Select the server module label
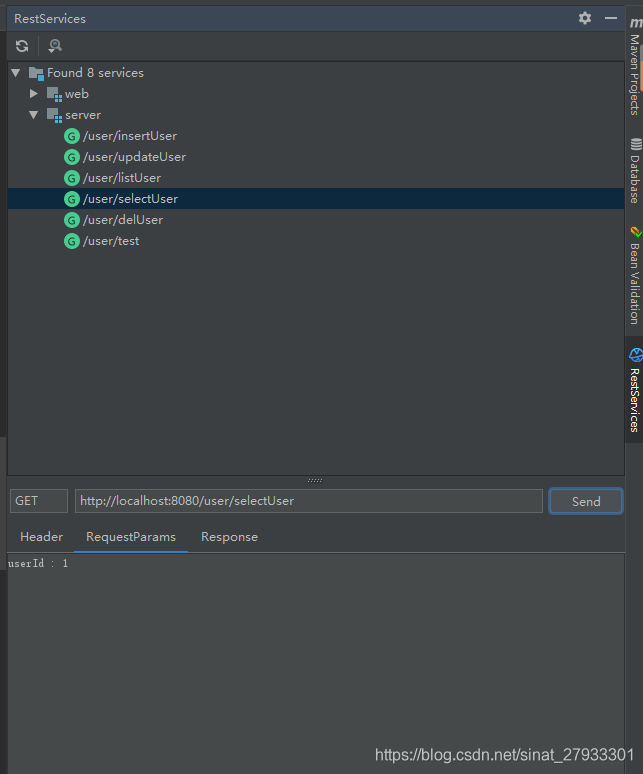Viewport: 643px width, 774px height. [x=83, y=115]
